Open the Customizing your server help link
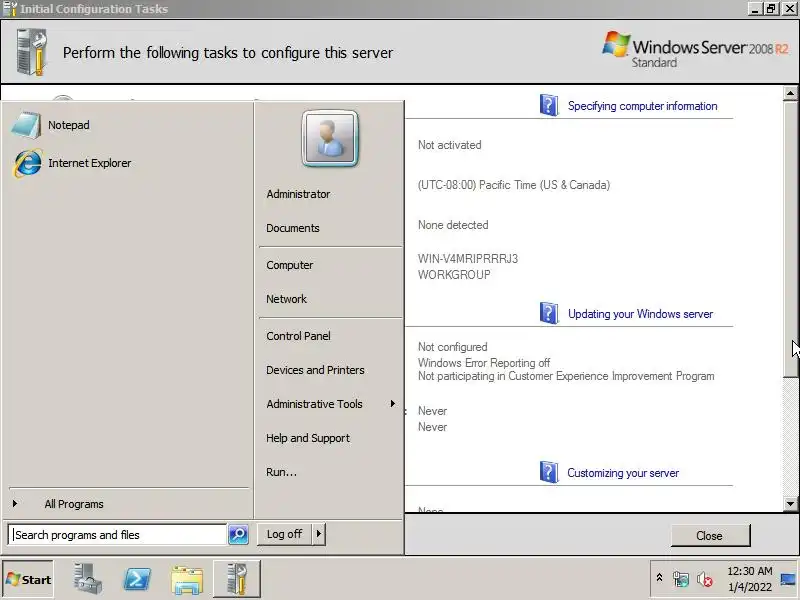800x600 pixels. pos(623,473)
